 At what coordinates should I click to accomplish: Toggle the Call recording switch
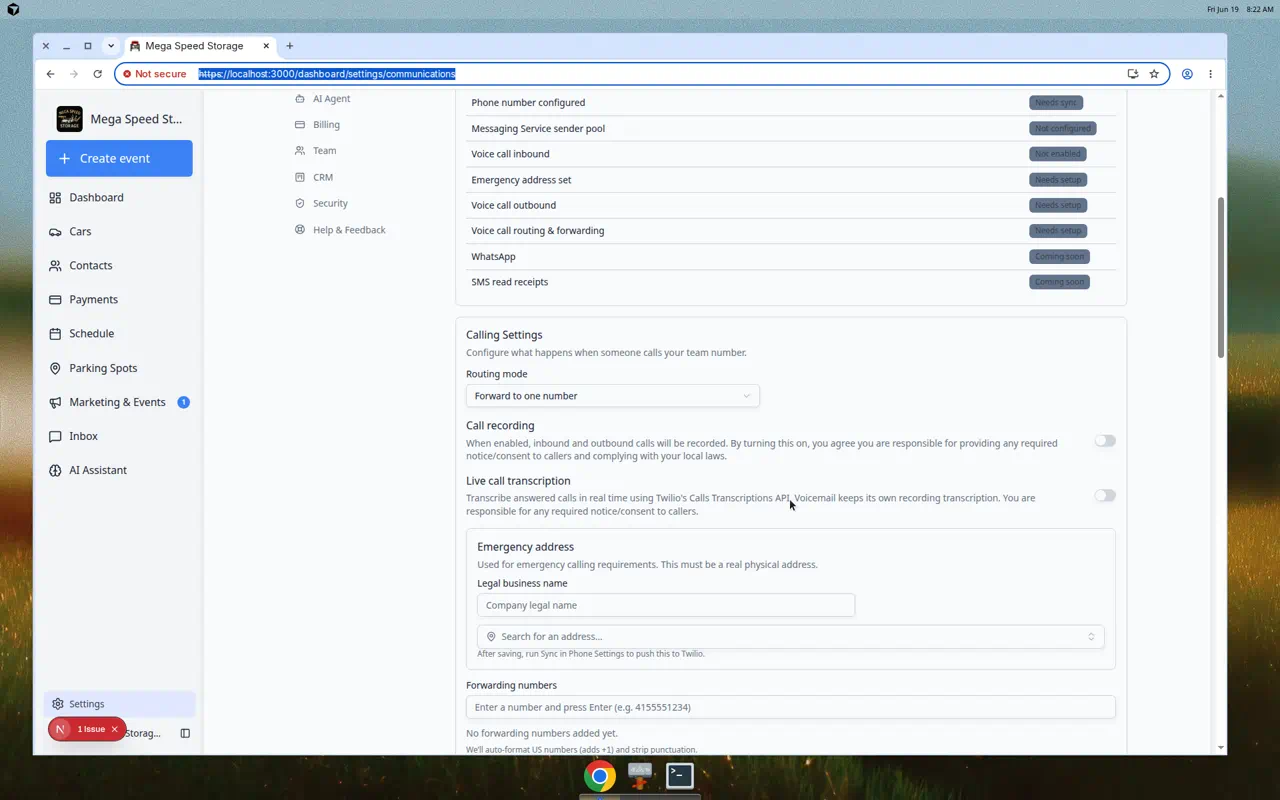(x=1105, y=441)
